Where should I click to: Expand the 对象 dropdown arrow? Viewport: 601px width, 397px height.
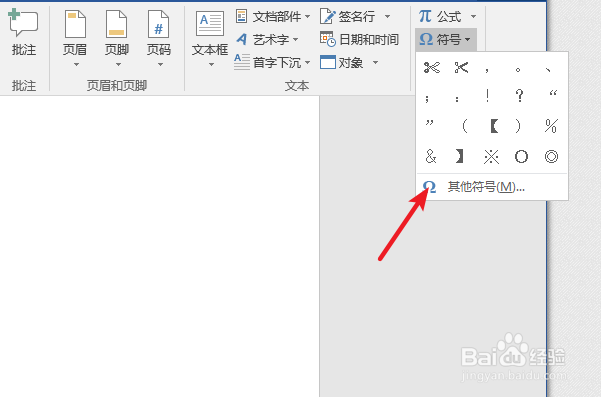pos(375,62)
